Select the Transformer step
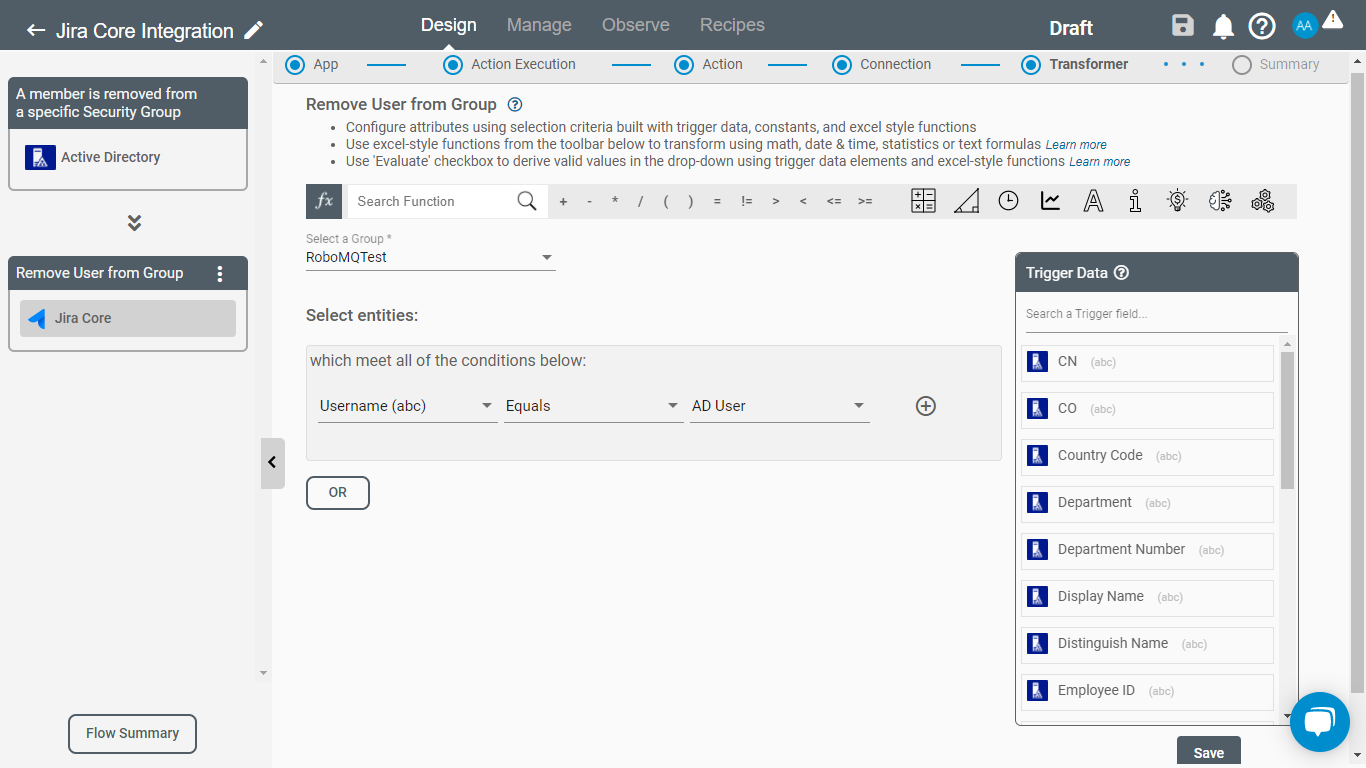This screenshot has height=768, width=1366. click(1074, 64)
